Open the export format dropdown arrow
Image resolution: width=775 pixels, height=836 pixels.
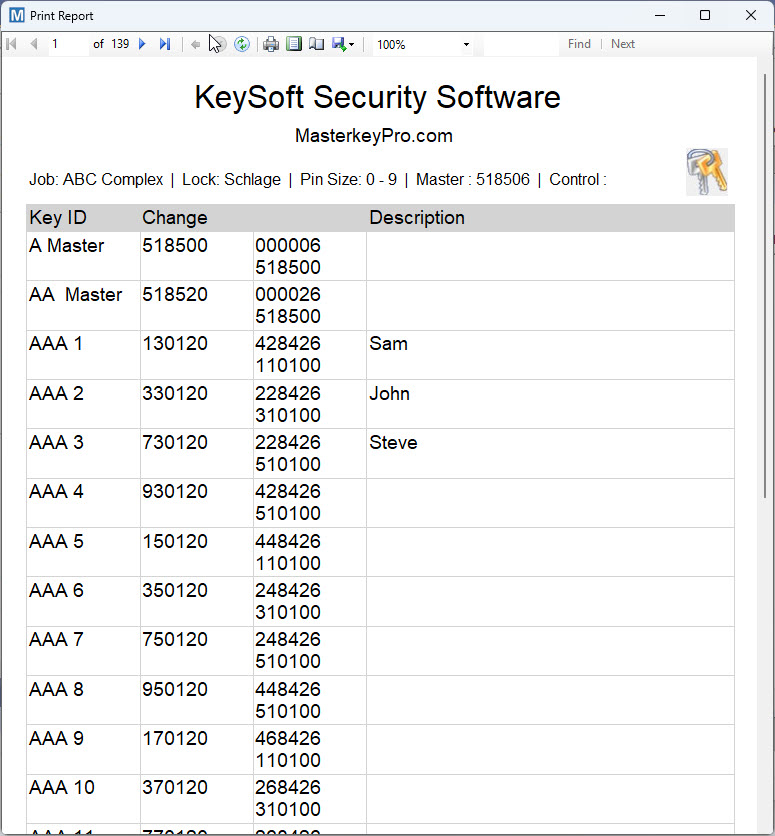pyautogui.click(x=351, y=43)
